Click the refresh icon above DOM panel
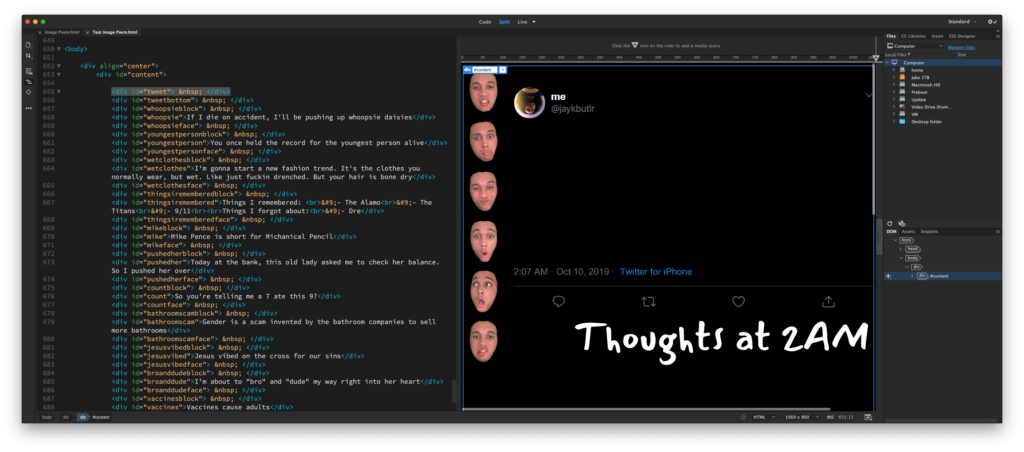This screenshot has width=1024, height=452. pyautogui.click(x=891, y=224)
